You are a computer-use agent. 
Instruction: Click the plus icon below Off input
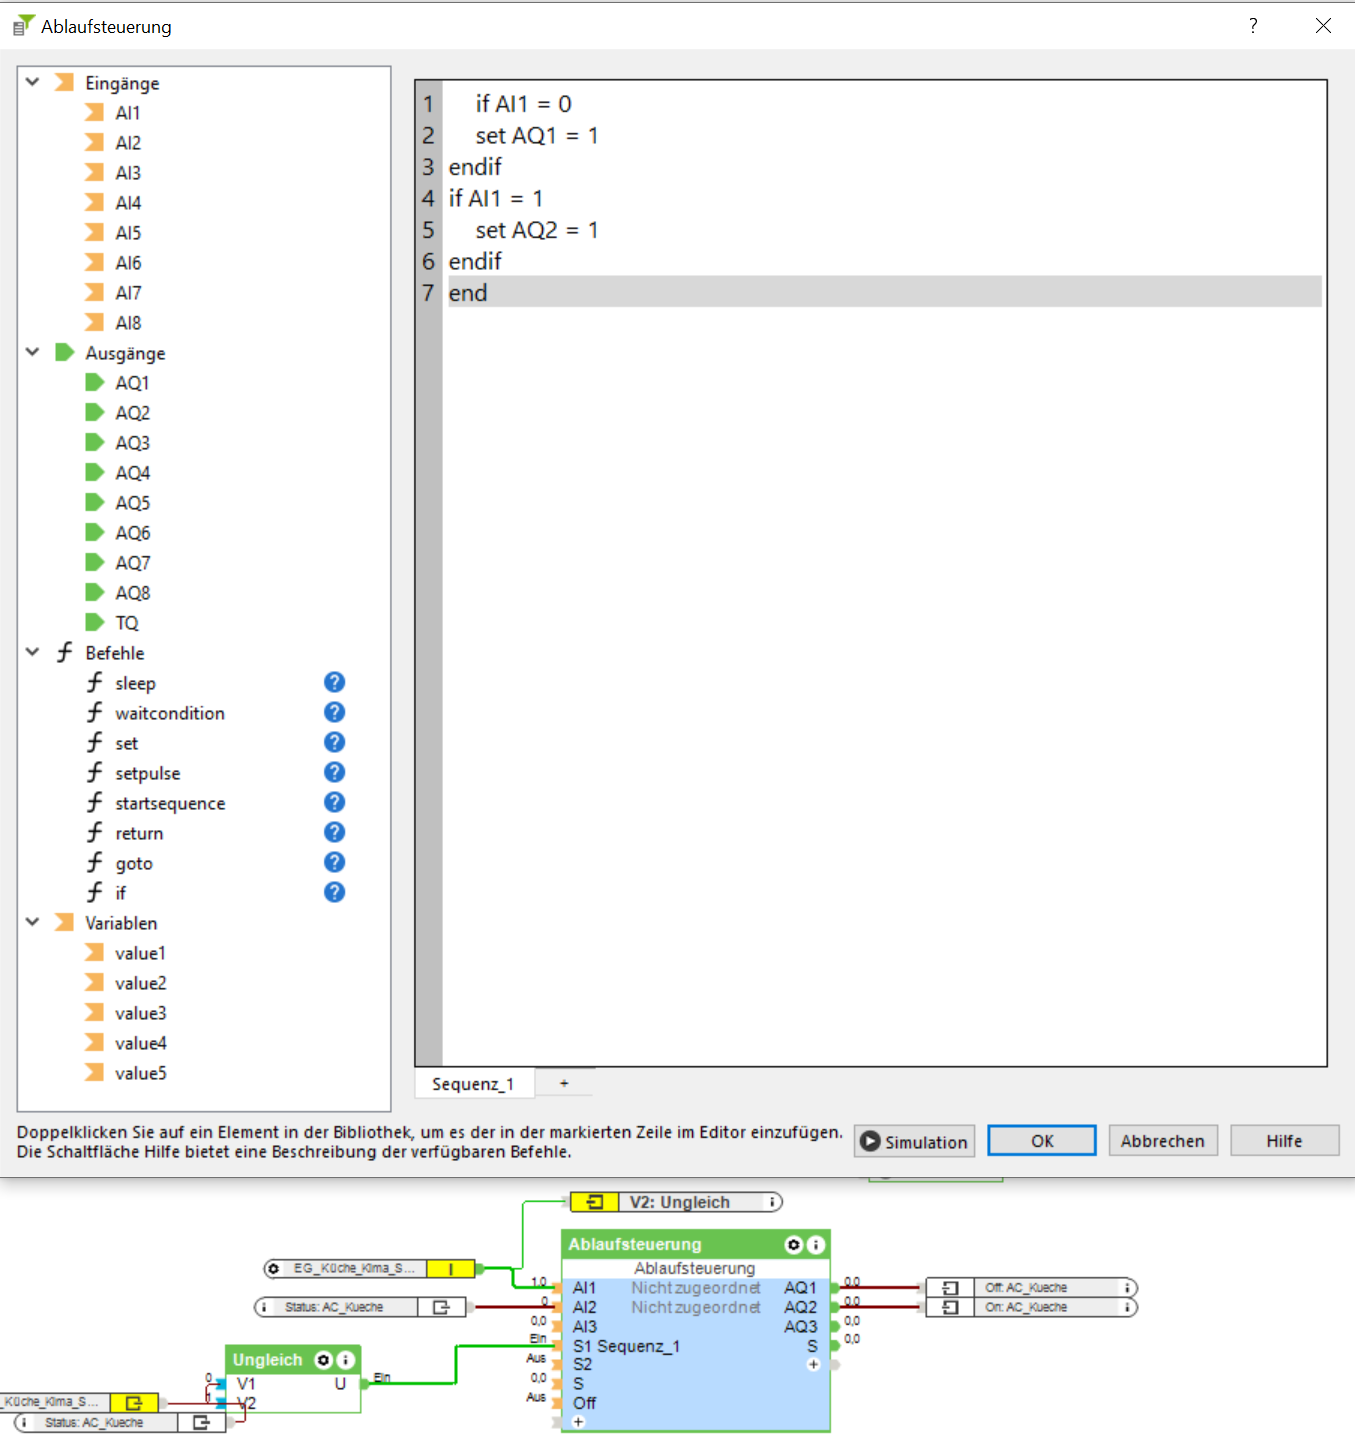(x=578, y=1422)
